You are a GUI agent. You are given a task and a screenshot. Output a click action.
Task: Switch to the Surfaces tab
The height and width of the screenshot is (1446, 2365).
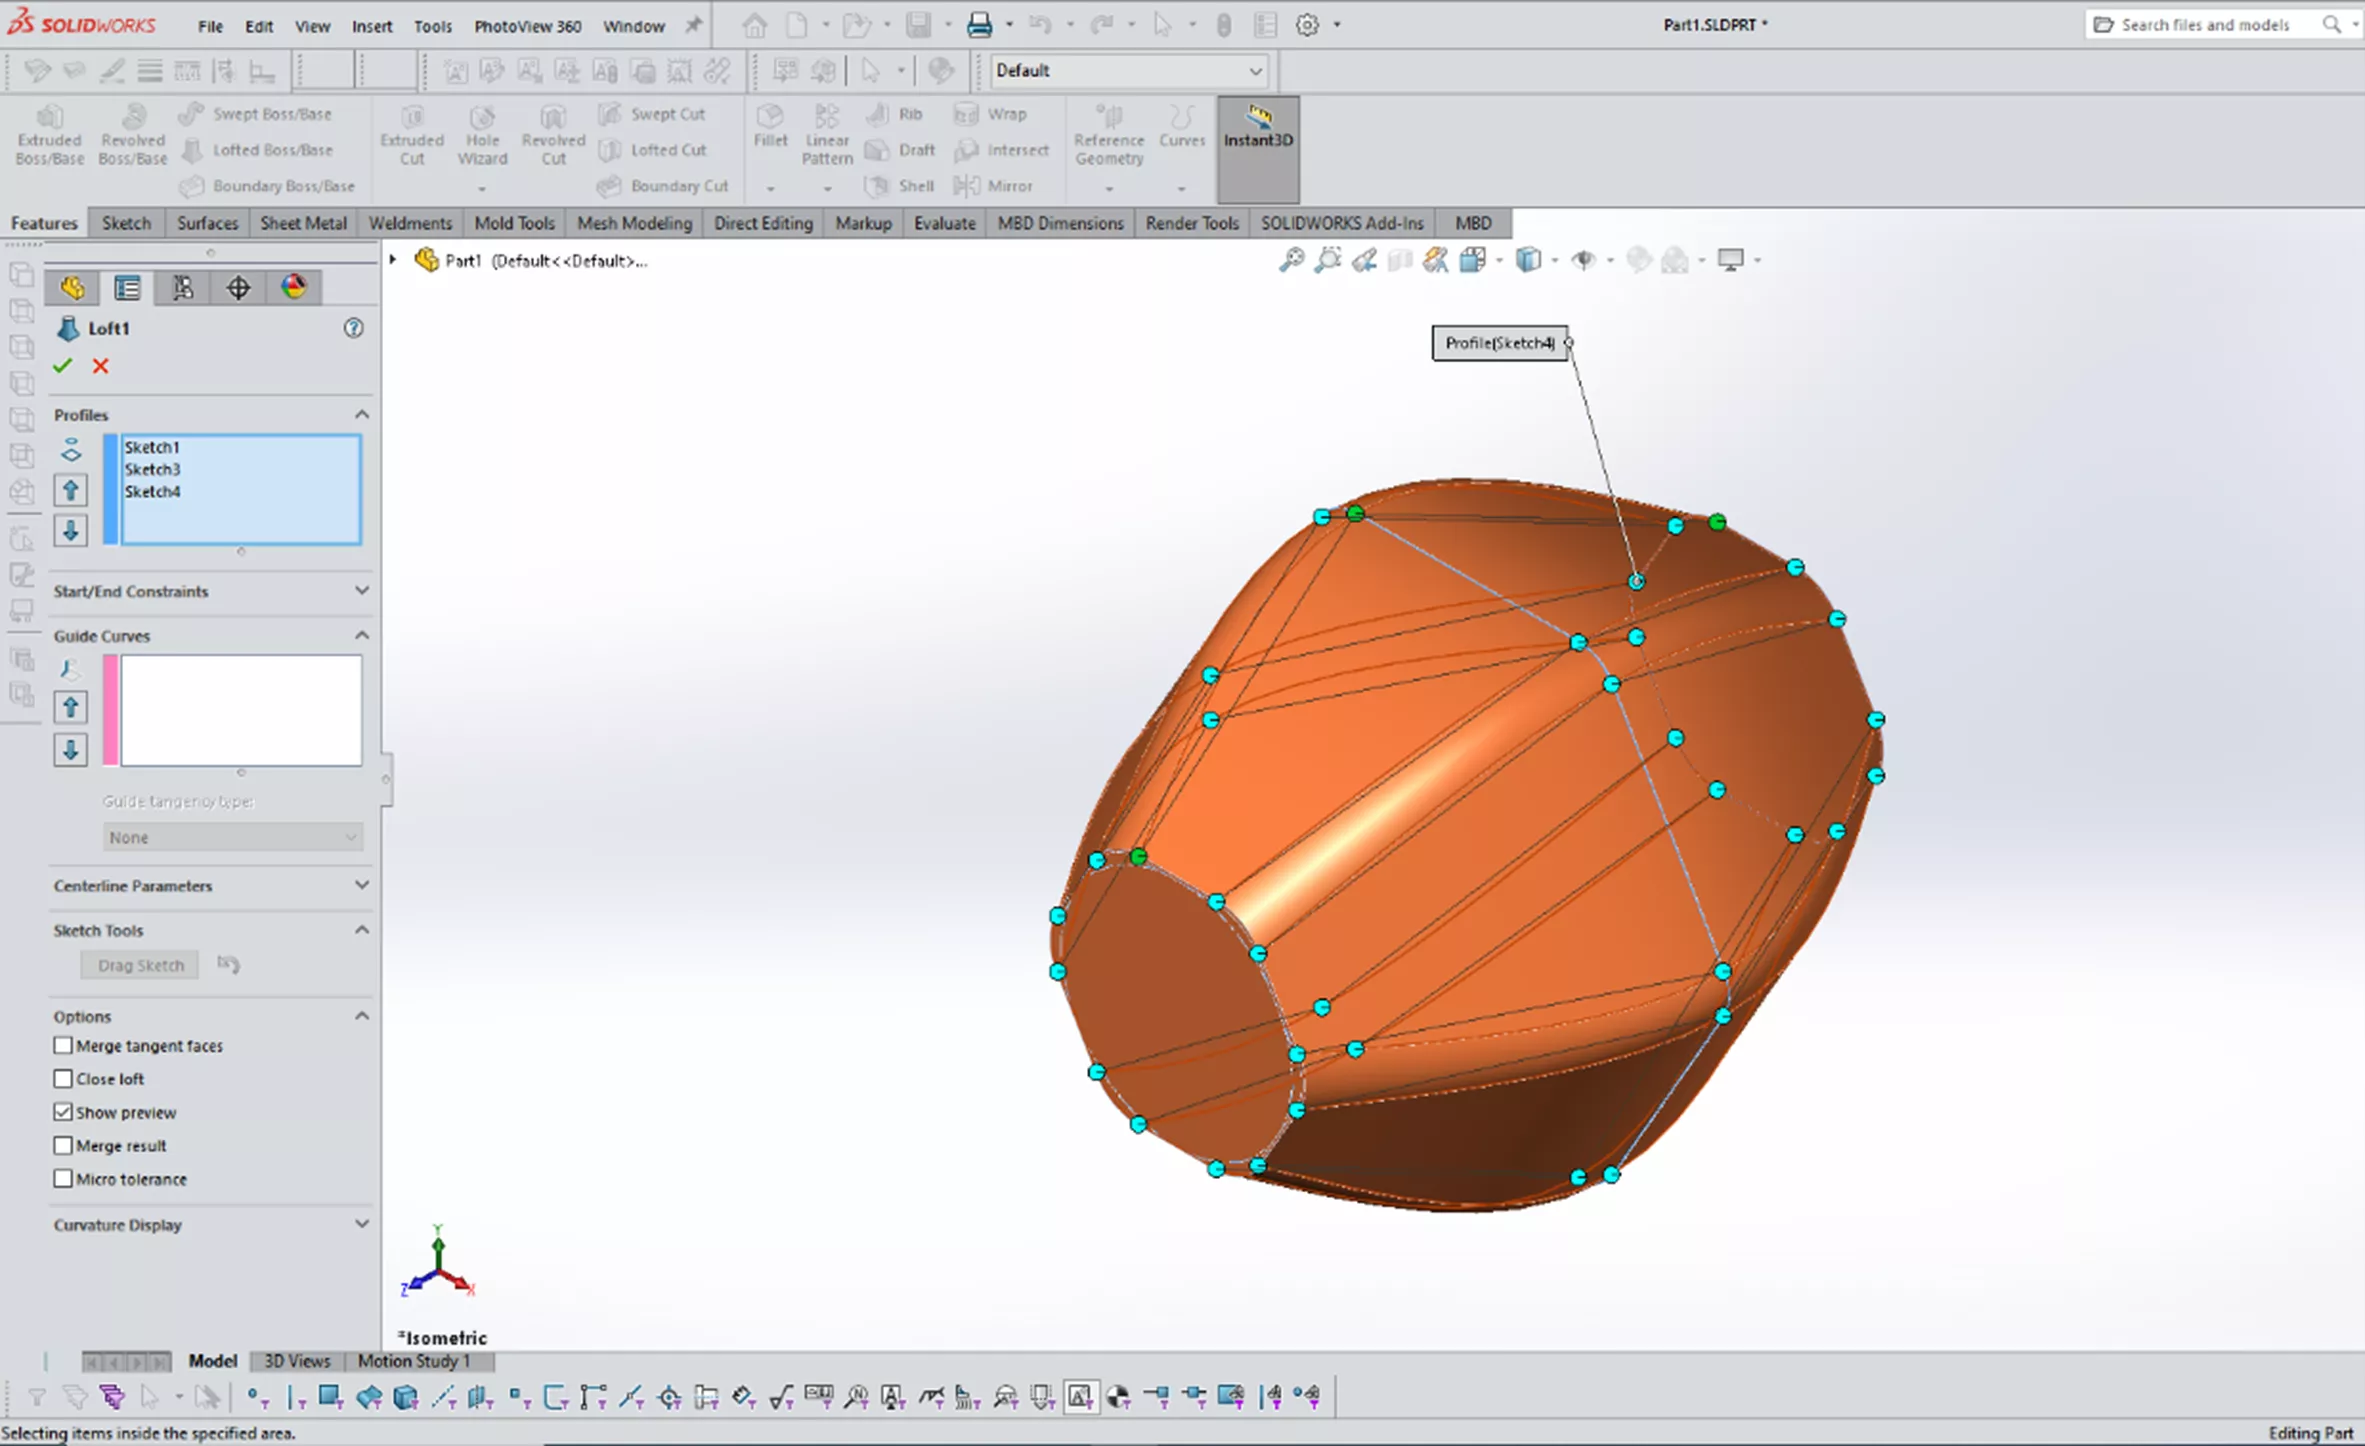tap(207, 223)
